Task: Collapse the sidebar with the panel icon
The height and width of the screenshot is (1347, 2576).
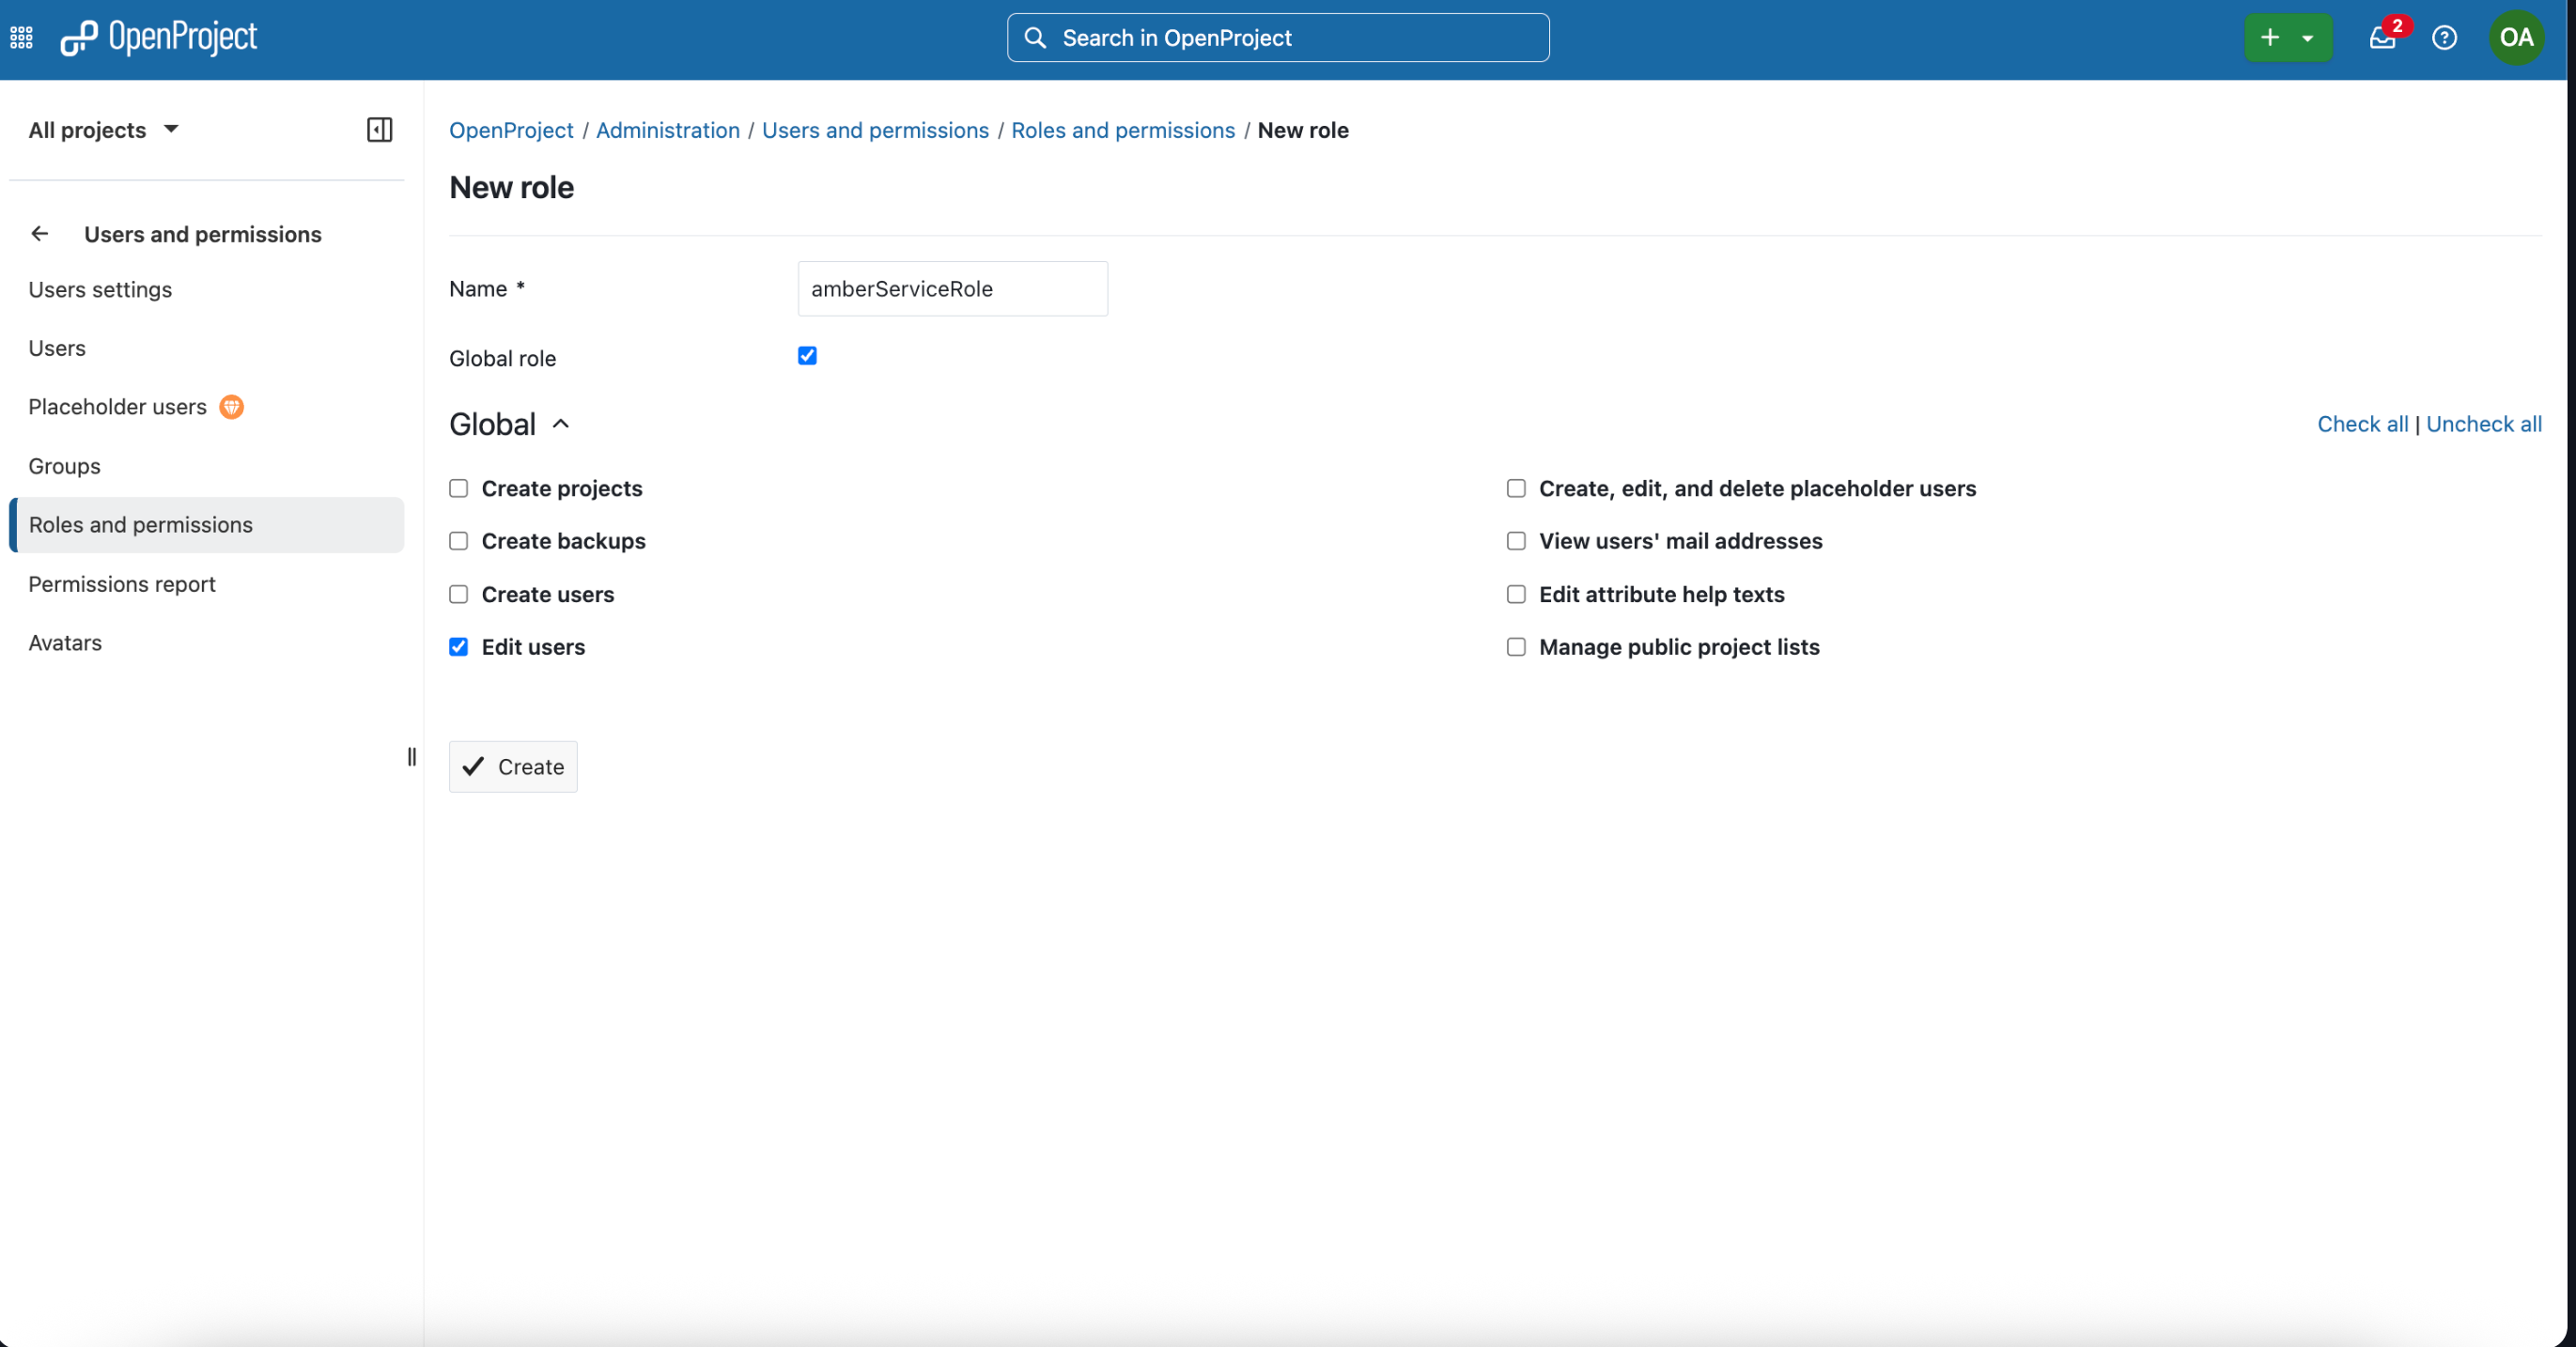Action: (379, 130)
